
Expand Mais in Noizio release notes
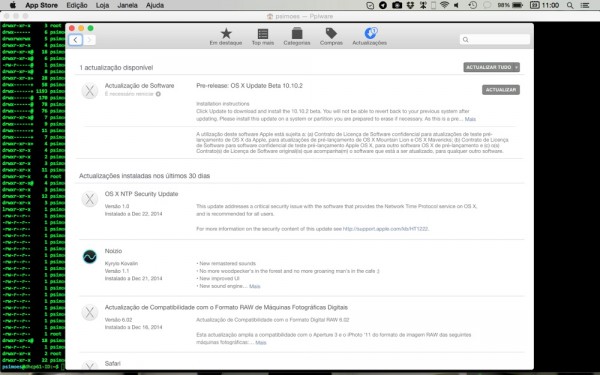(254, 286)
